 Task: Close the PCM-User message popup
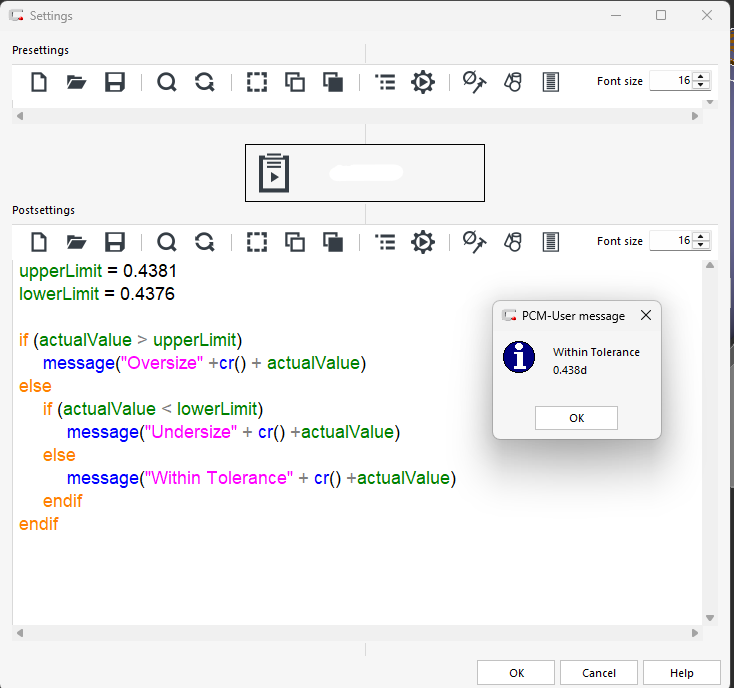point(645,315)
